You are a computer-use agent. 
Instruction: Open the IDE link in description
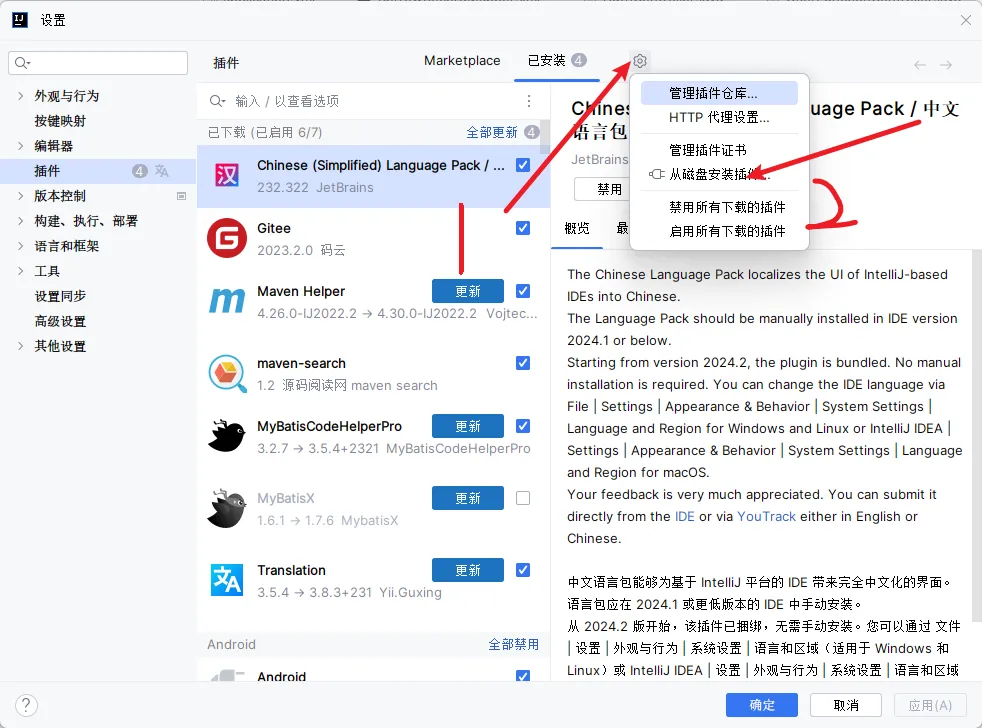(x=685, y=516)
